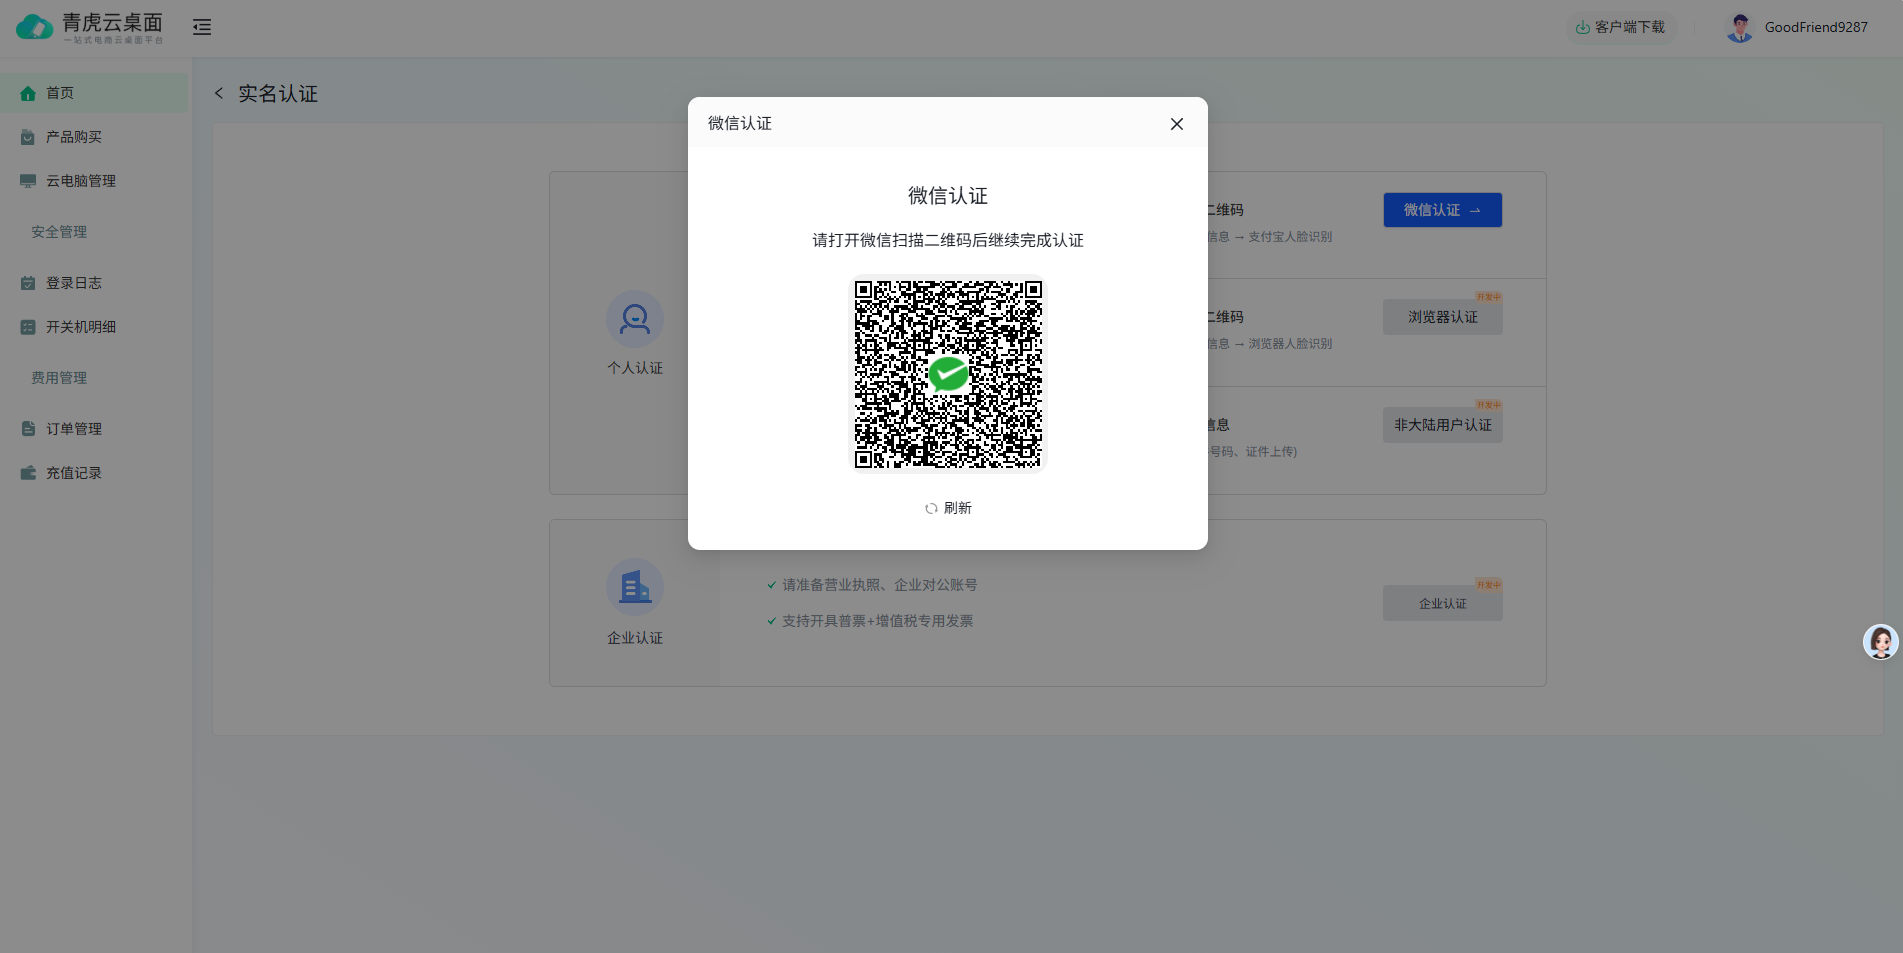This screenshot has height=953, width=1903.
Task: Click the green WeChat logo in QR code
Action: pos(948,374)
